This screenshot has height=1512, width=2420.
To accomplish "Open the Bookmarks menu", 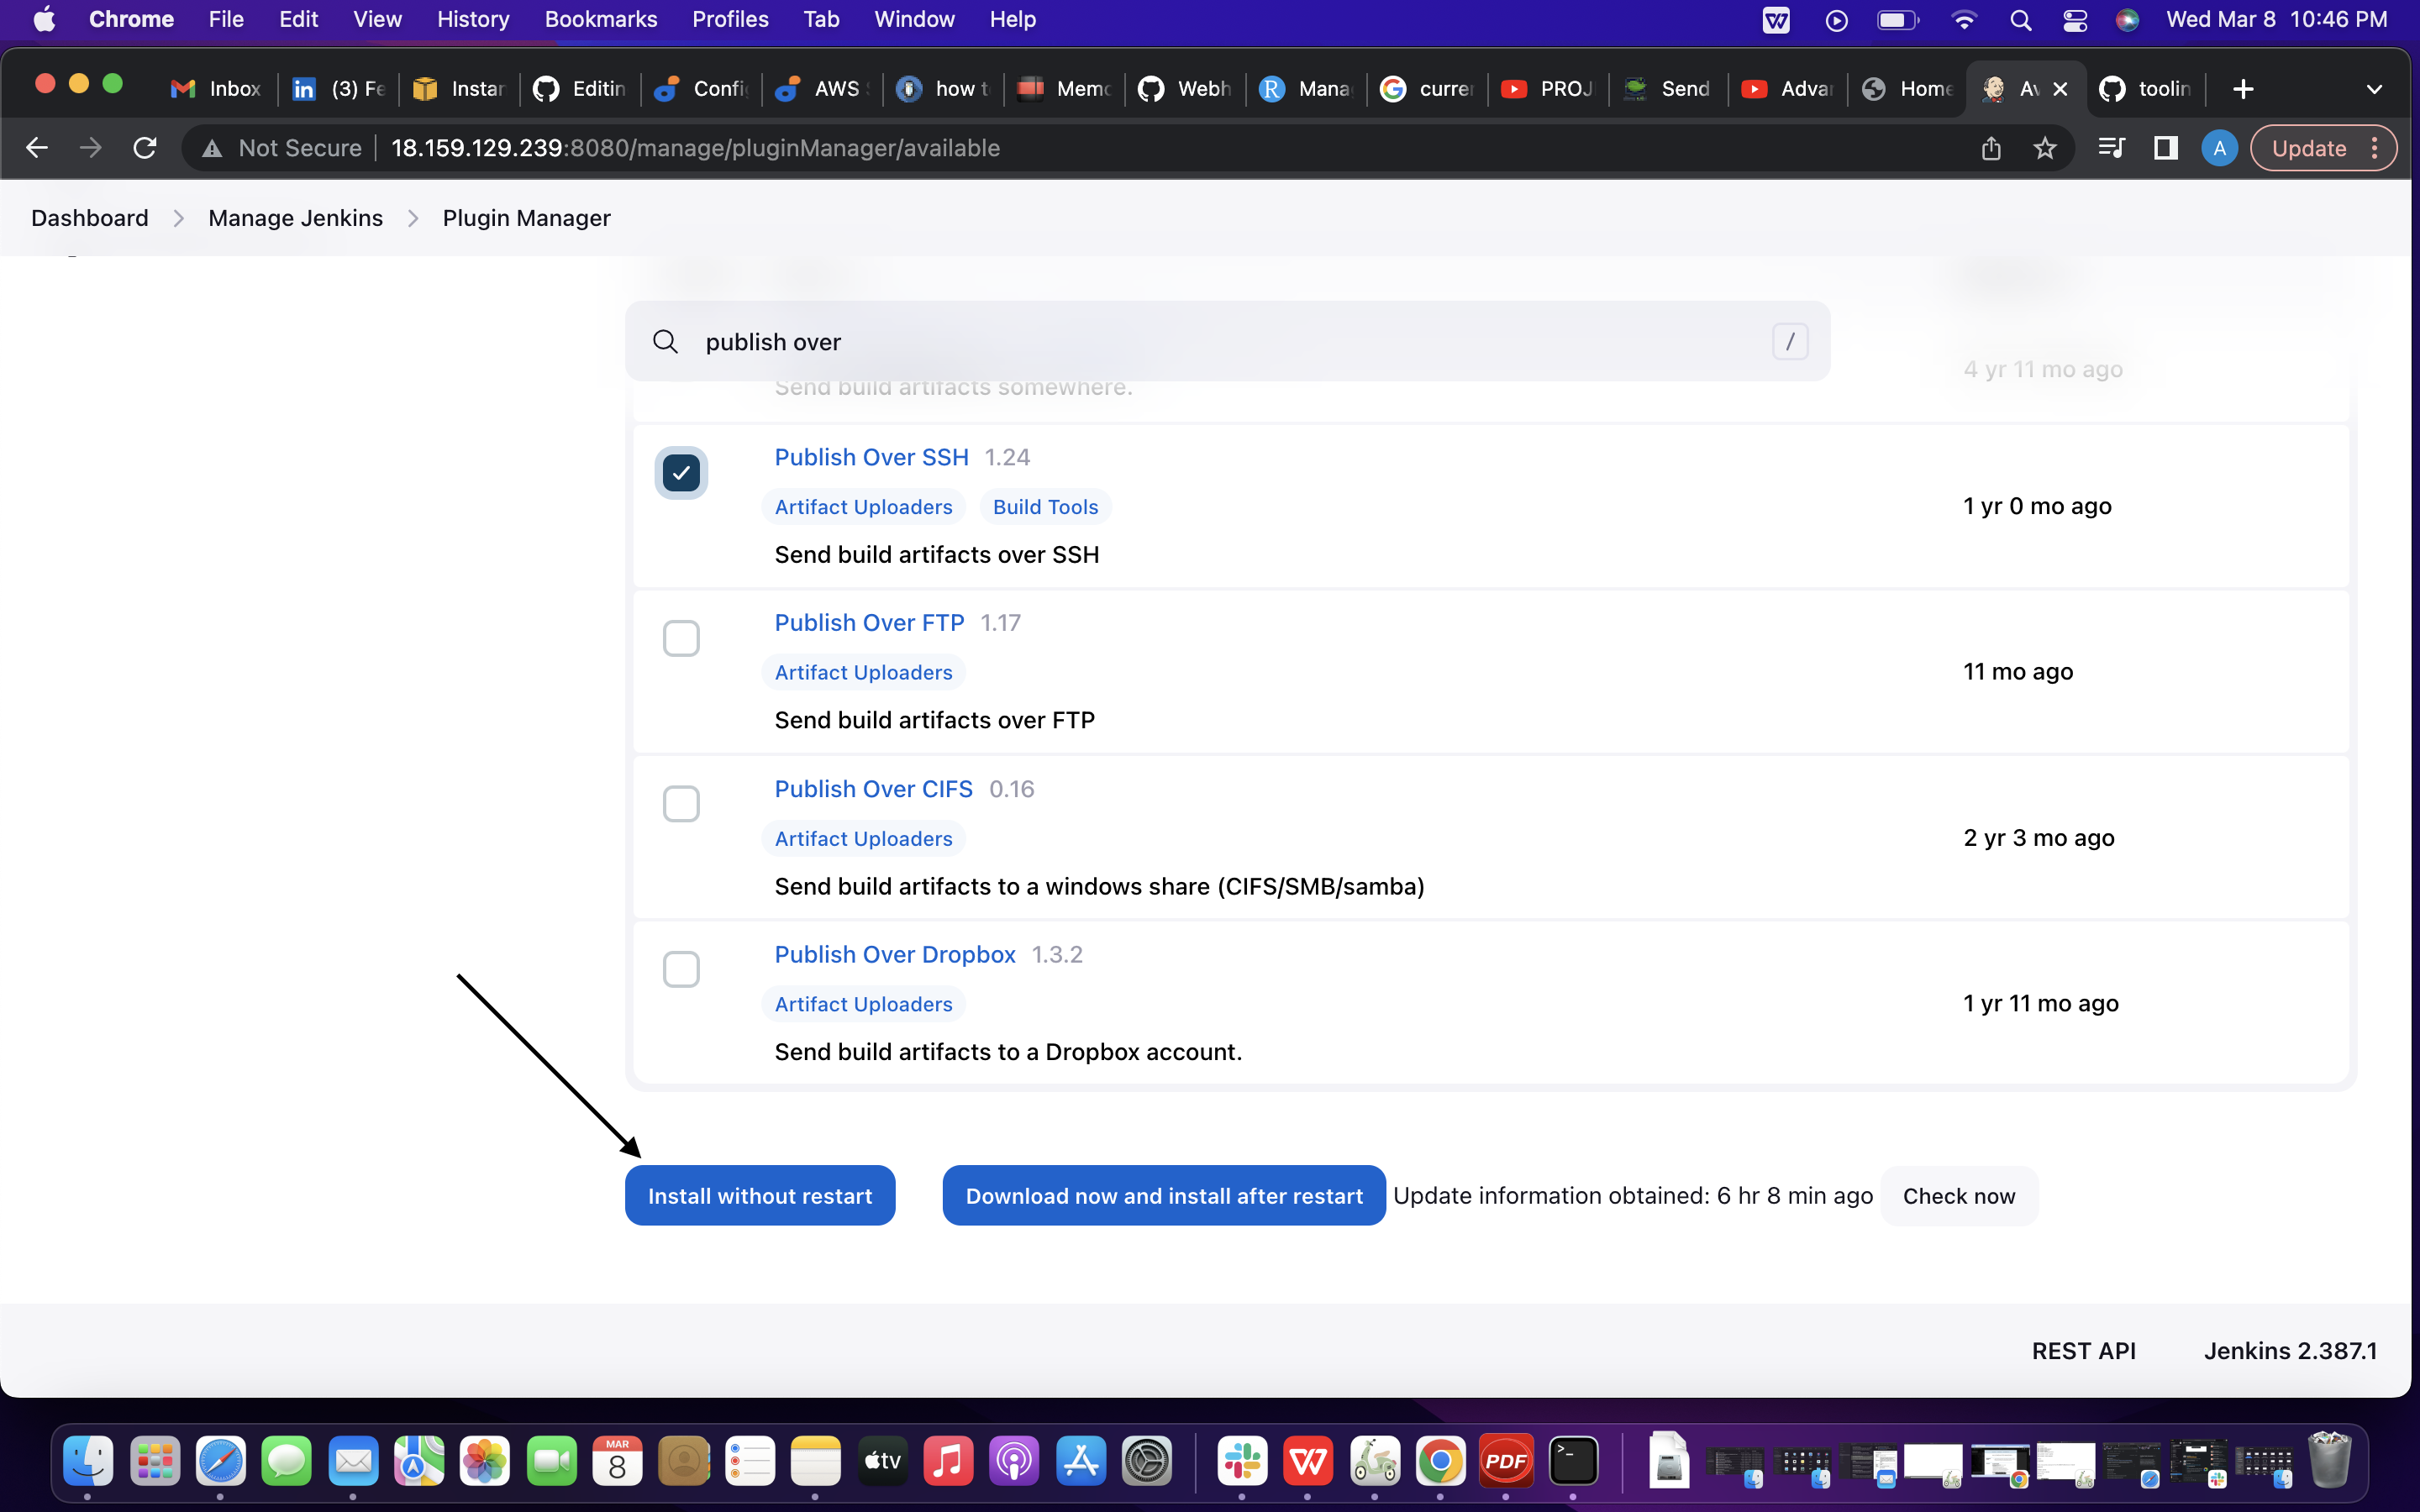I will 601,19.
